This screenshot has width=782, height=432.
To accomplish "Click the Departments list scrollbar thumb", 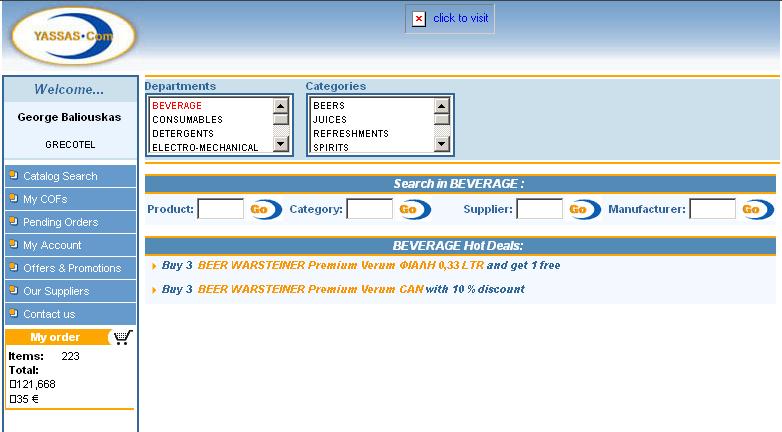I will 281,119.
